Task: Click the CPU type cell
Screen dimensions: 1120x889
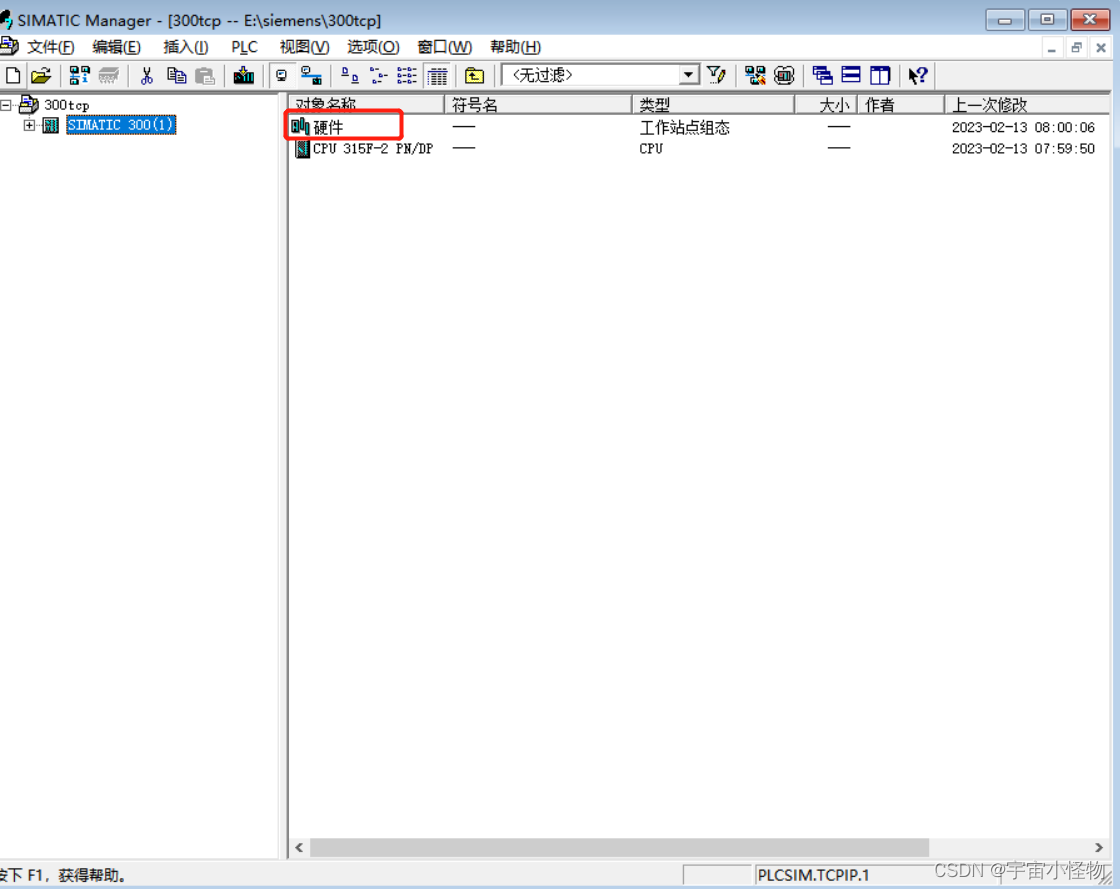Action: pyautogui.click(x=651, y=149)
